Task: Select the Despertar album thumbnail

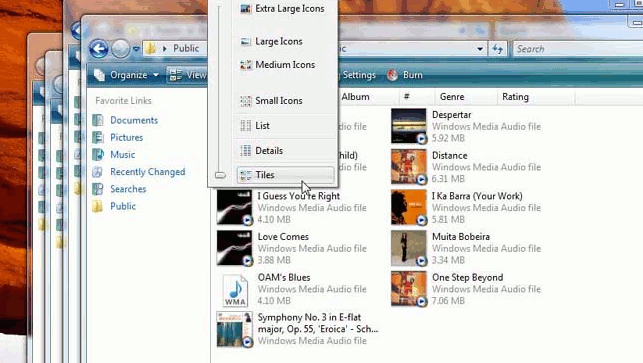Action: 408,126
